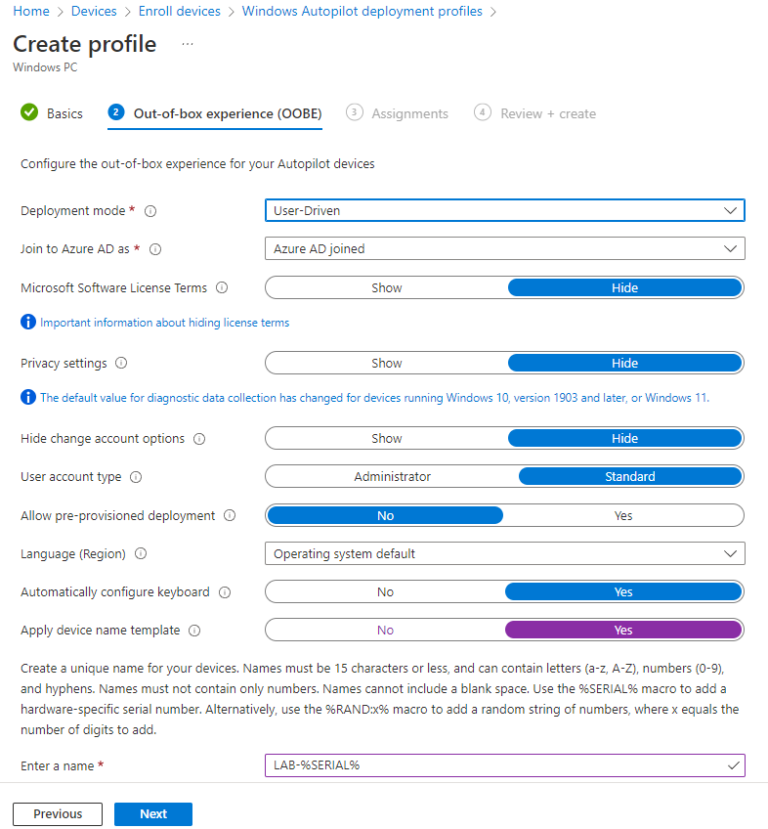Set Automatically configure keyboard to No
Image resolution: width=768 pixels, height=829 pixels.
point(385,592)
